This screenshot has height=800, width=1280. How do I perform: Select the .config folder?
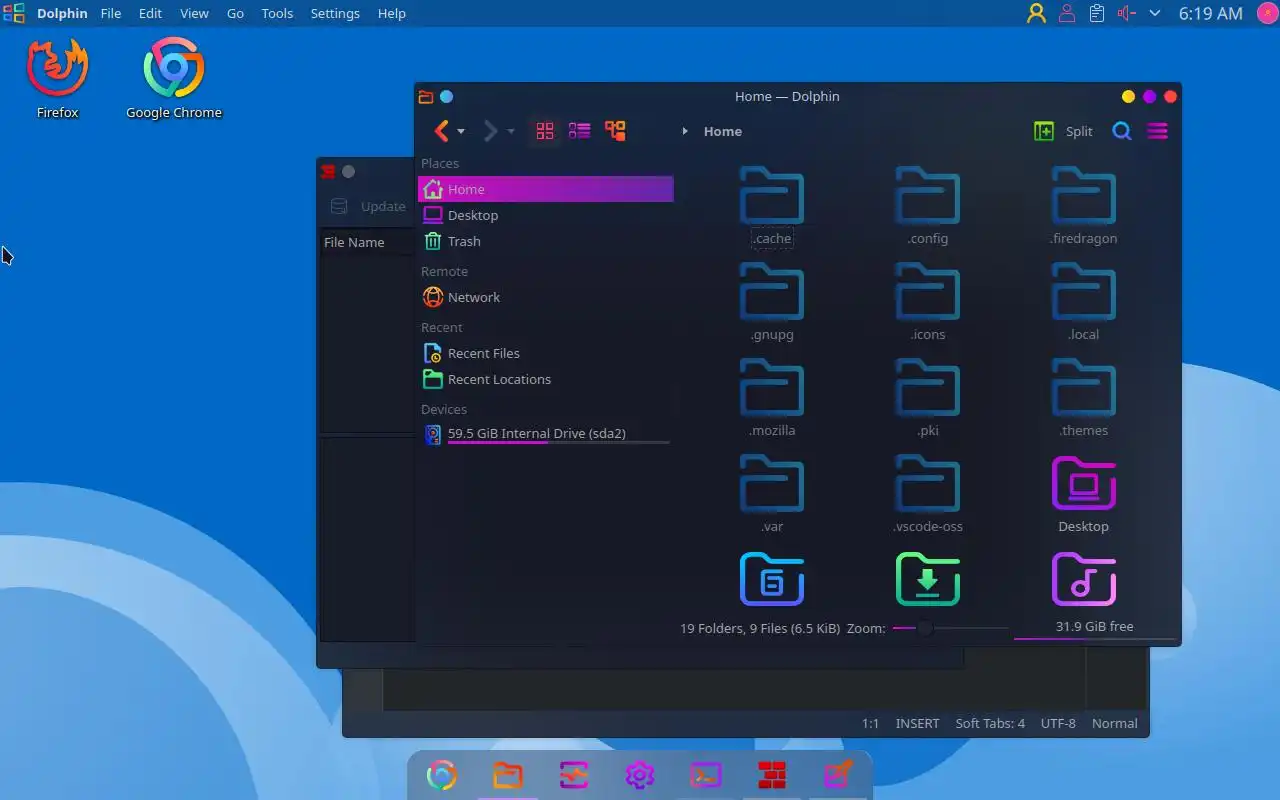coord(928,206)
